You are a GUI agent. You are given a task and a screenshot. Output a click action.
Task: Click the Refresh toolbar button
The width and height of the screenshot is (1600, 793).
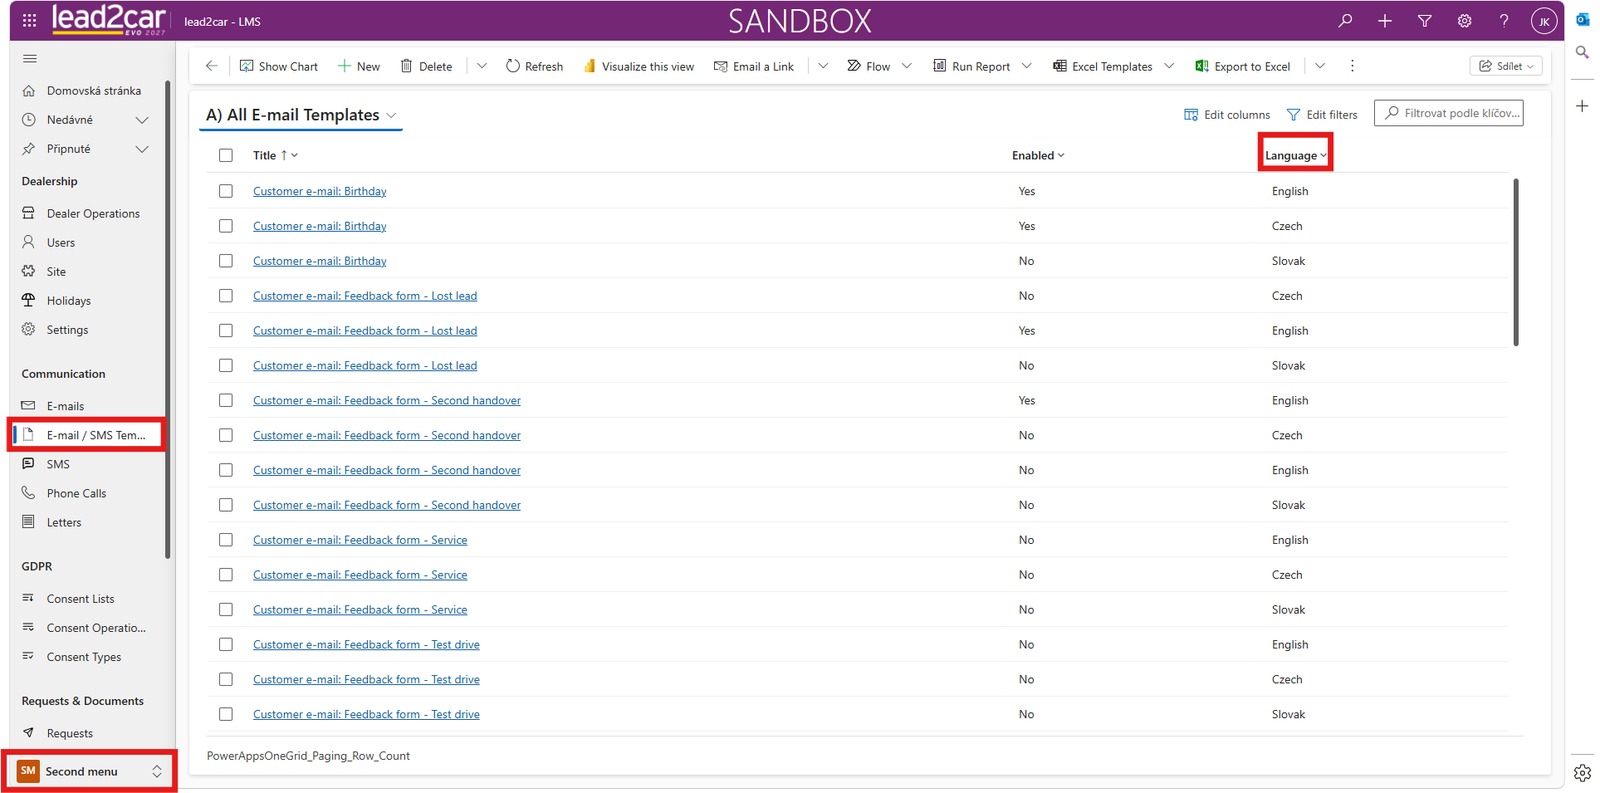point(534,66)
